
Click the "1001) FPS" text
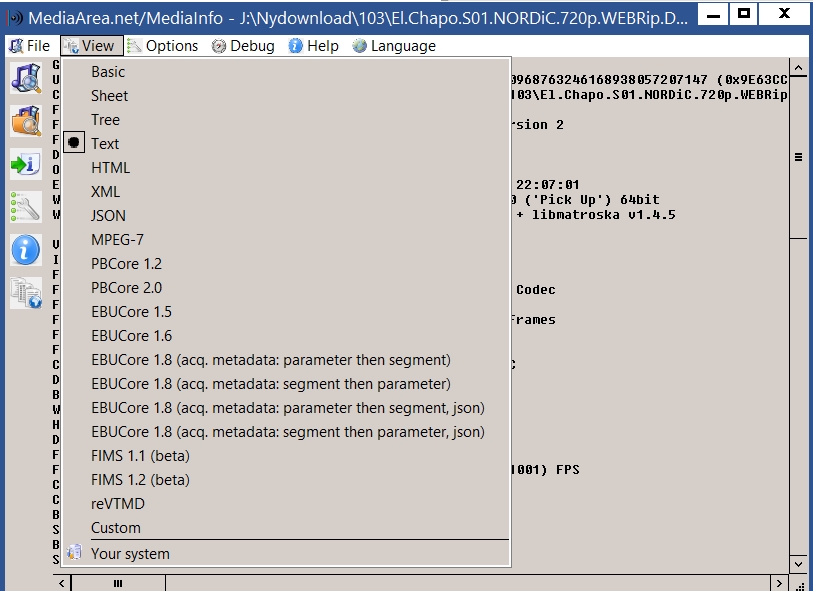tap(545, 470)
